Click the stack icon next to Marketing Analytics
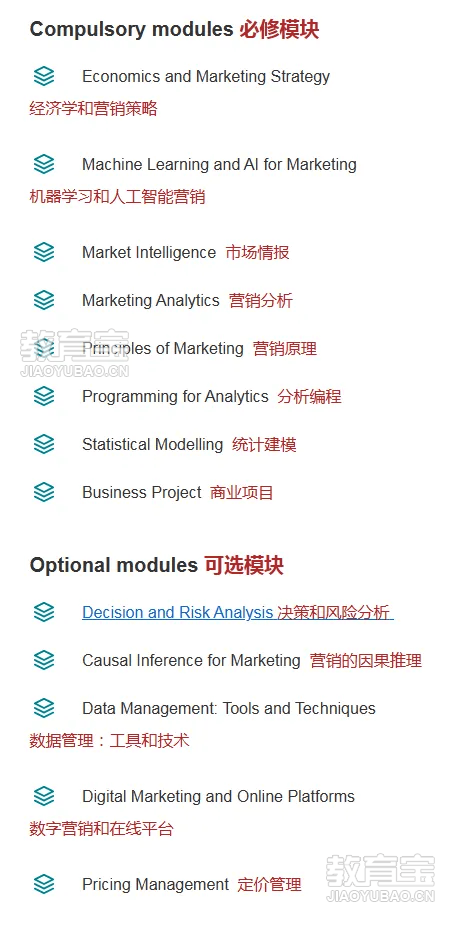The image size is (456, 925). pyautogui.click(x=44, y=300)
